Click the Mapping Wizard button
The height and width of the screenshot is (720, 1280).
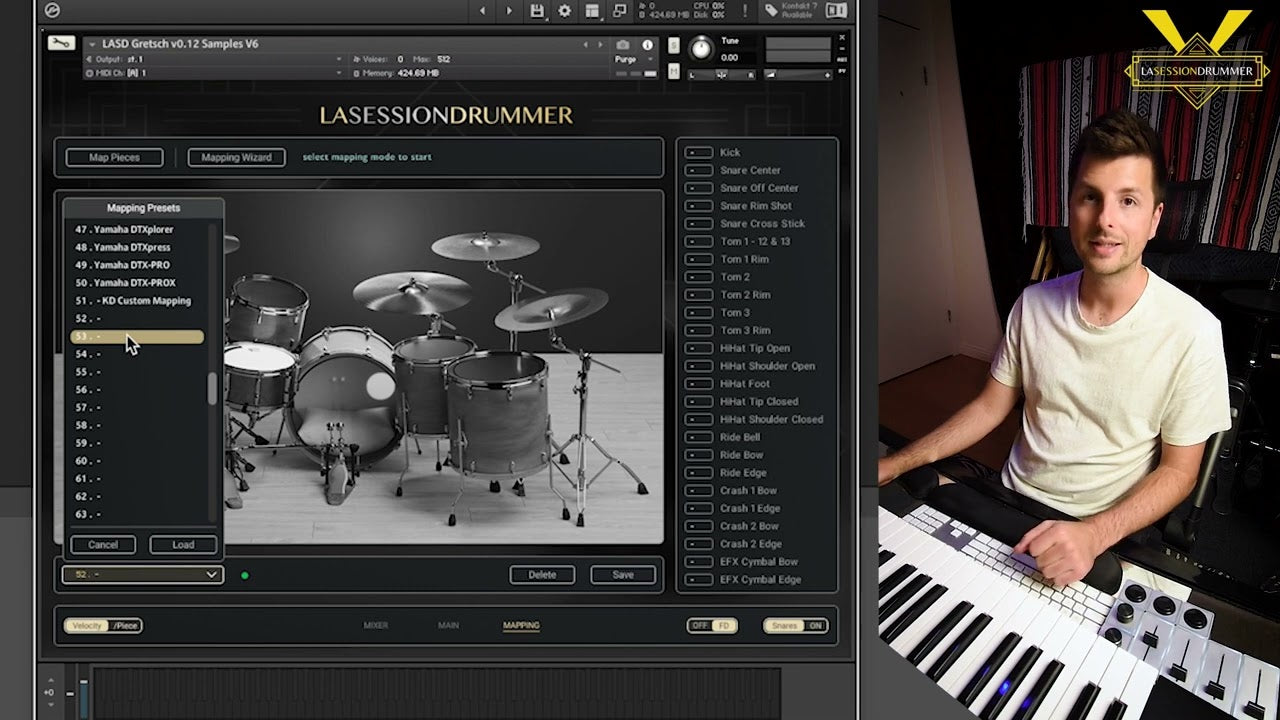236,157
